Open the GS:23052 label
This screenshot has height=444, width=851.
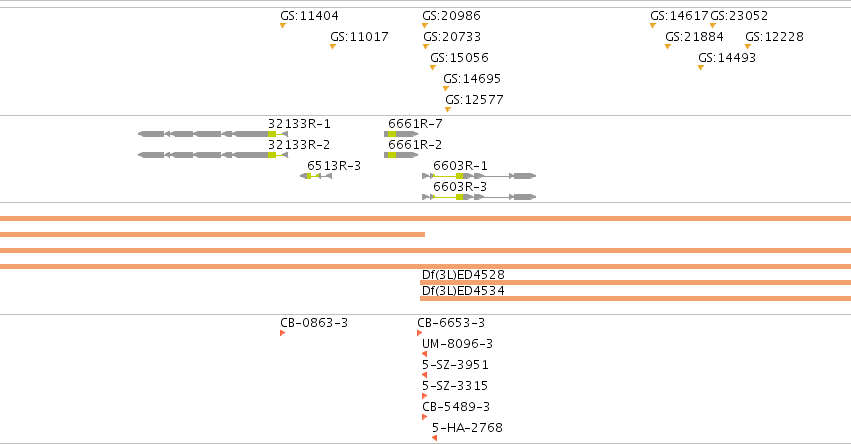[739, 16]
